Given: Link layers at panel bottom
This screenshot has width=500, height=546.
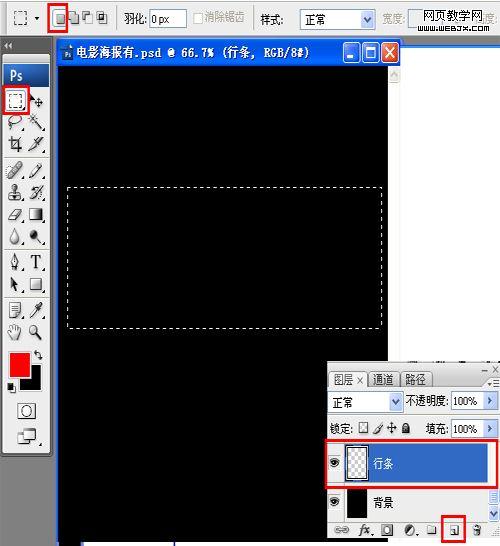Looking at the screenshot, I should [x=341, y=530].
